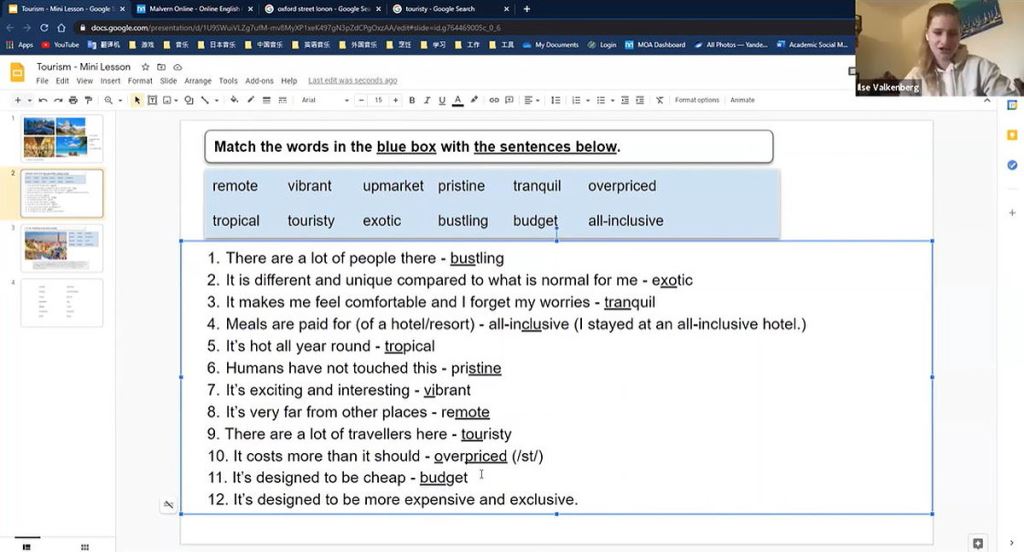Open the Arial font dropdown
This screenshot has height=552, width=1024.
click(325, 100)
